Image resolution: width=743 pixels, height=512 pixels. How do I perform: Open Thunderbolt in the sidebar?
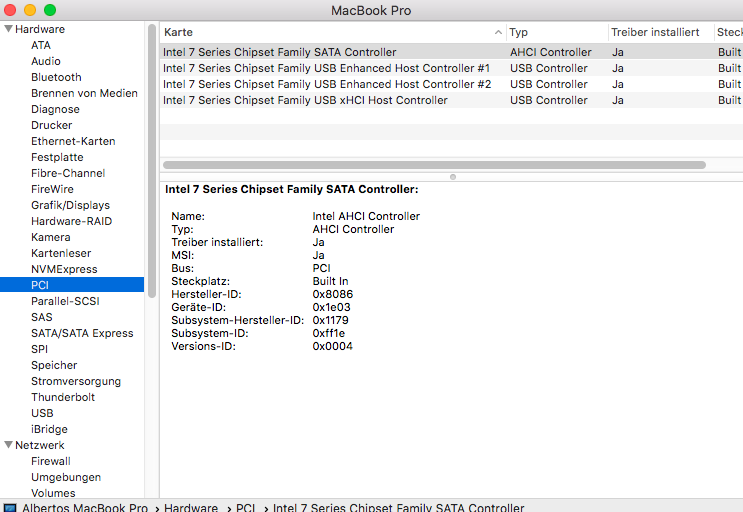tap(63, 397)
